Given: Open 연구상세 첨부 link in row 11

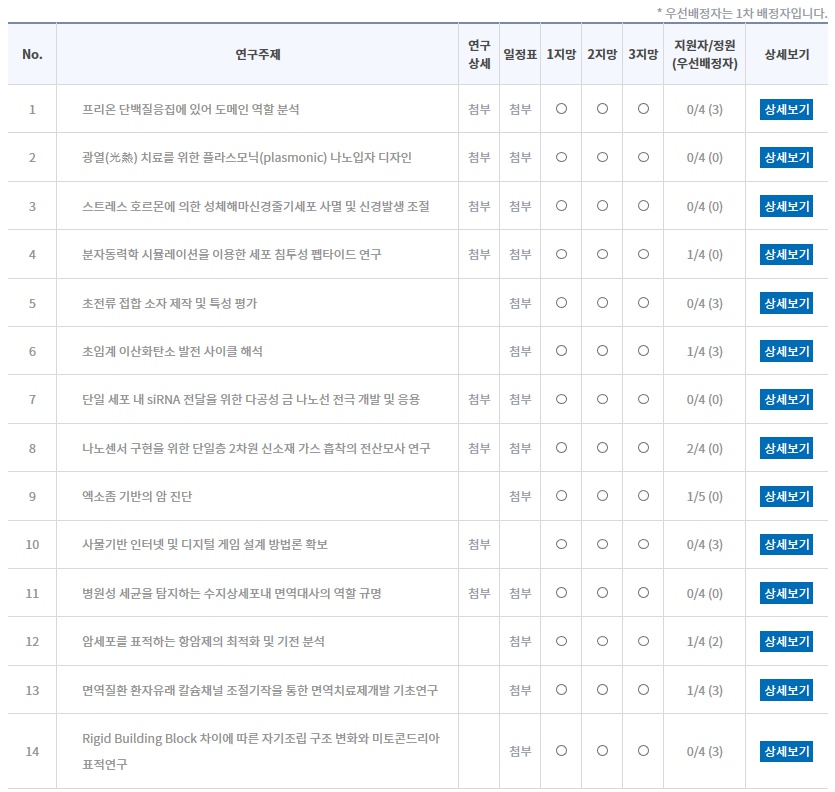Looking at the screenshot, I should pyautogui.click(x=479, y=593).
